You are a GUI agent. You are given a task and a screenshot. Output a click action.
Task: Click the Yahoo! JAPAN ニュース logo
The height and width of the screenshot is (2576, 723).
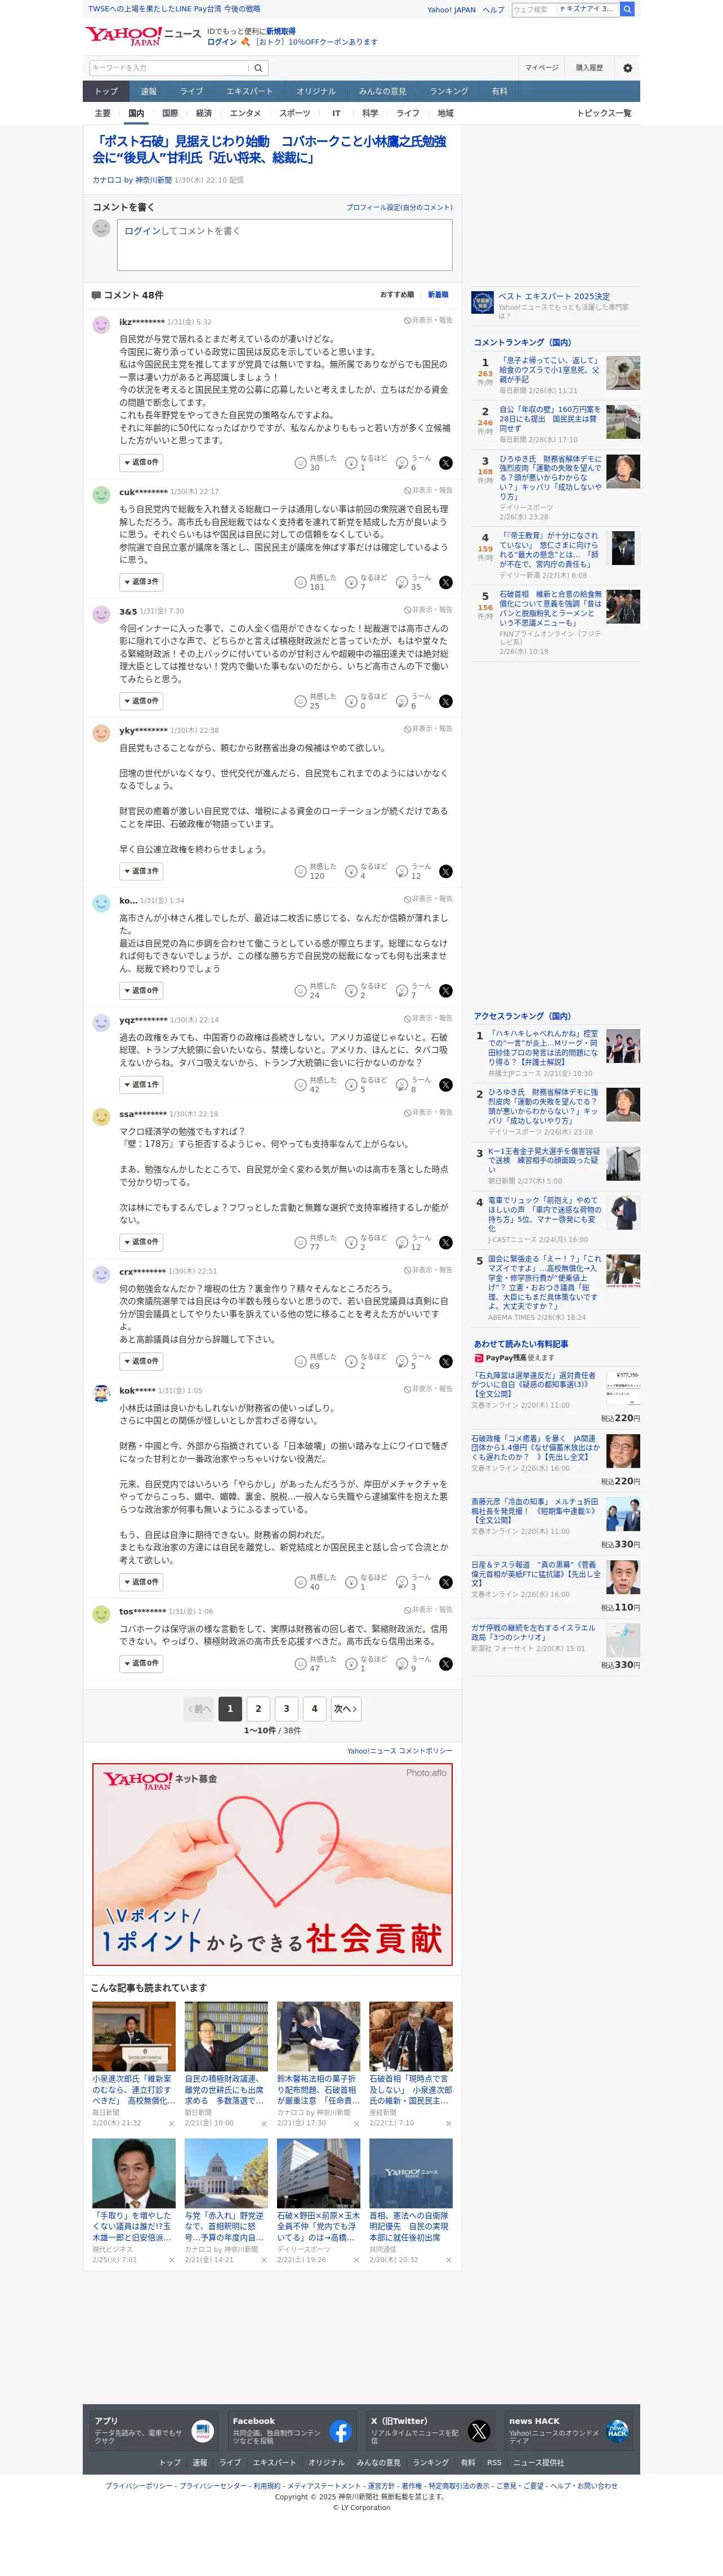click(143, 36)
